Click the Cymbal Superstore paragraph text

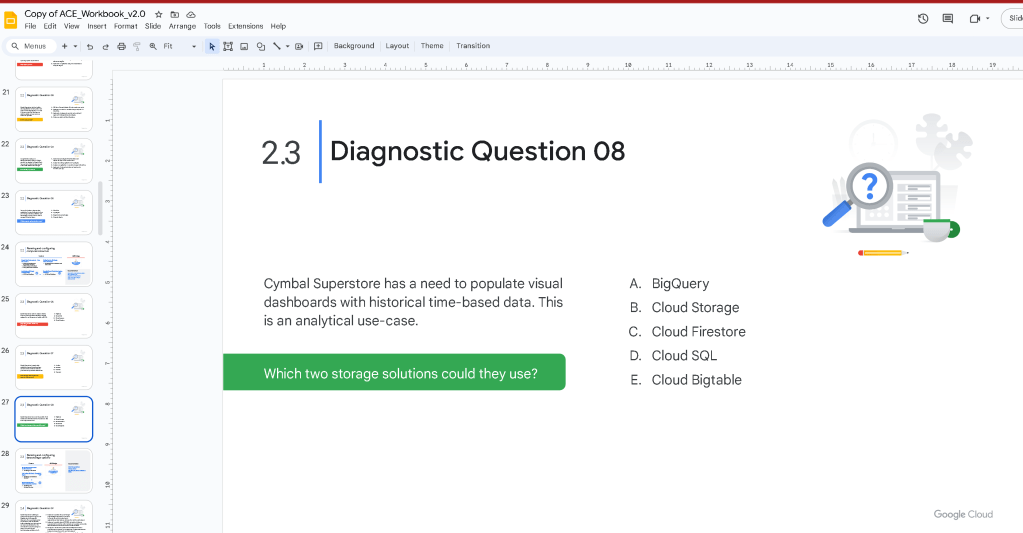[x=413, y=302]
